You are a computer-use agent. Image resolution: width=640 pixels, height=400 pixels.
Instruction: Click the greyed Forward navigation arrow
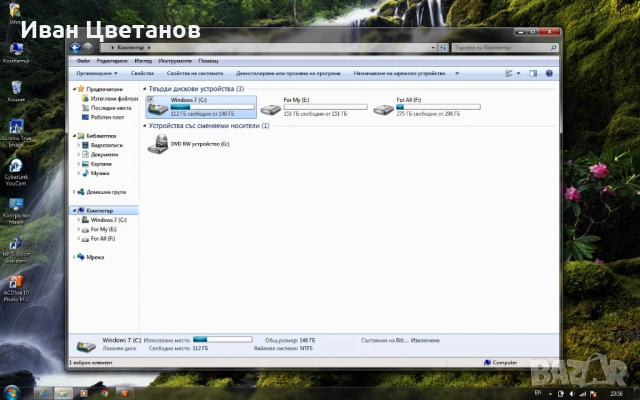point(88,48)
